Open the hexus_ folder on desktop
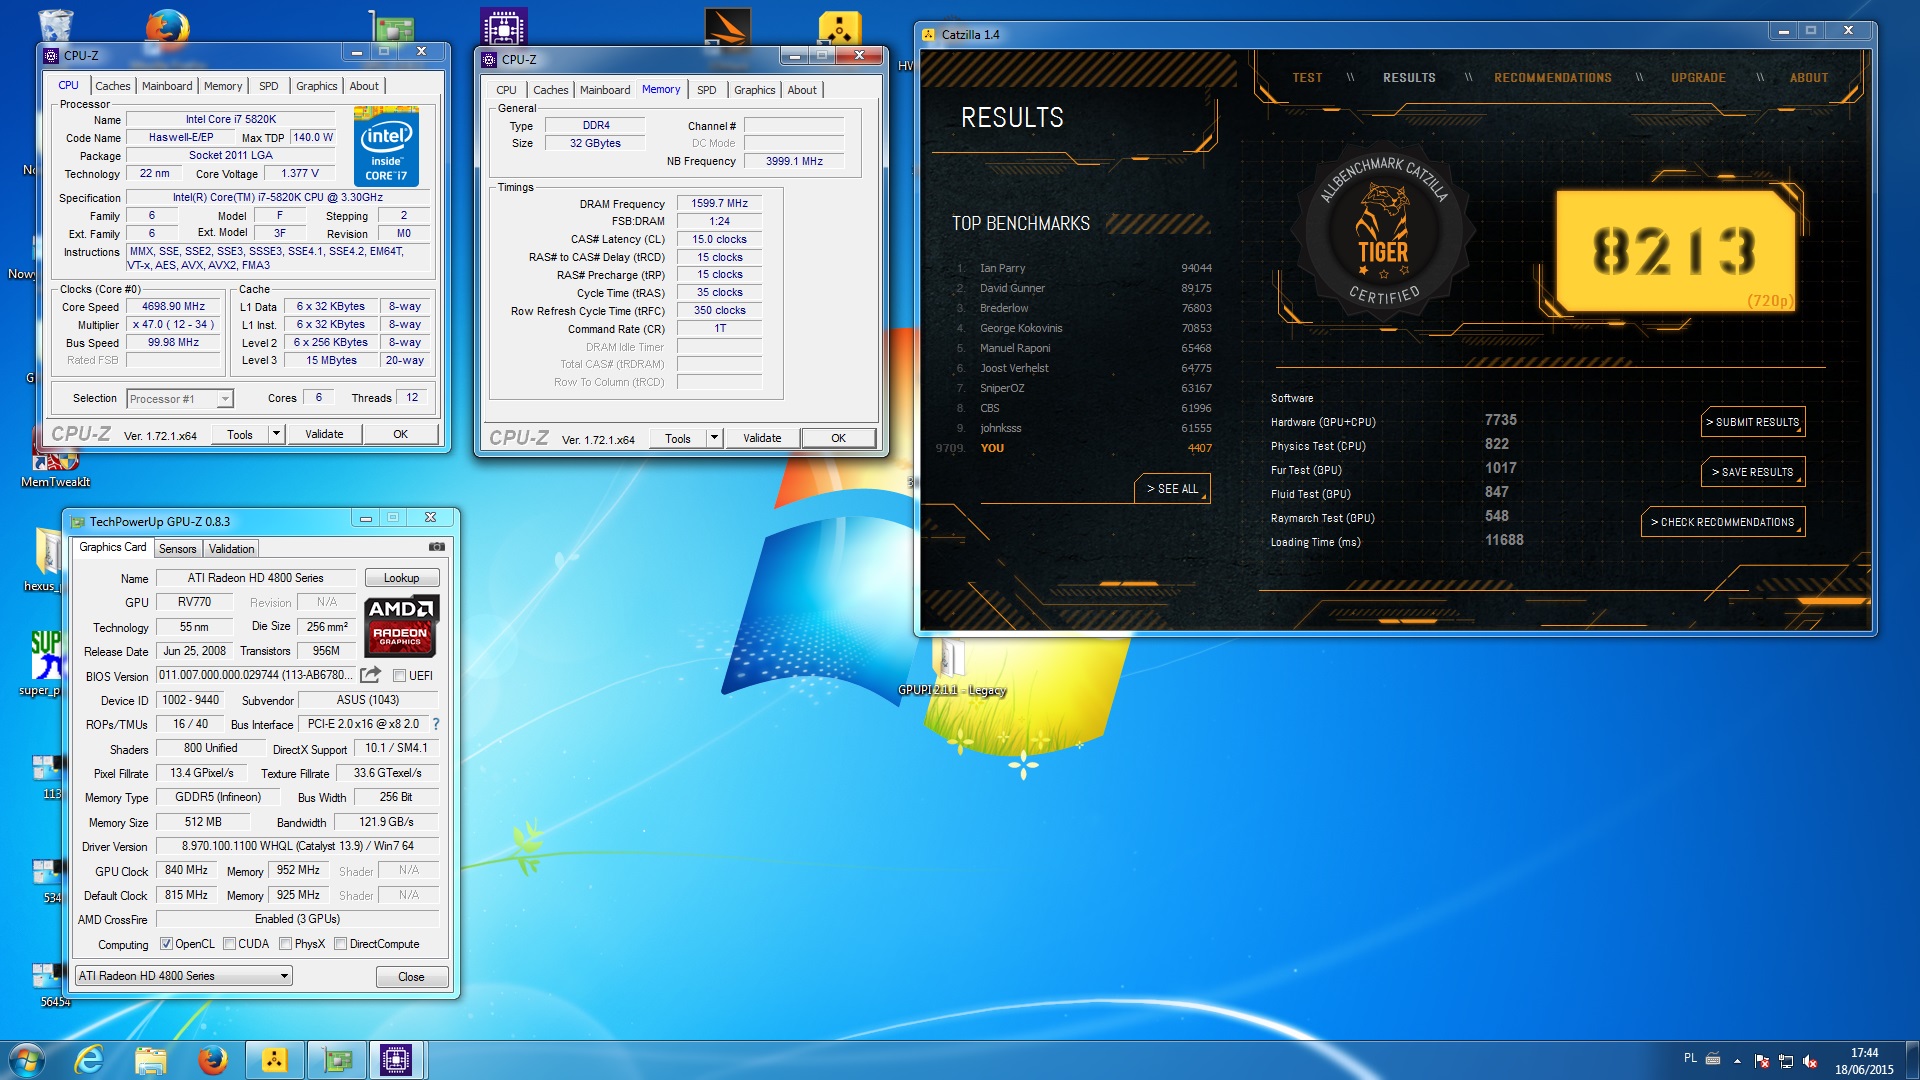This screenshot has width=1920, height=1080. point(46,559)
